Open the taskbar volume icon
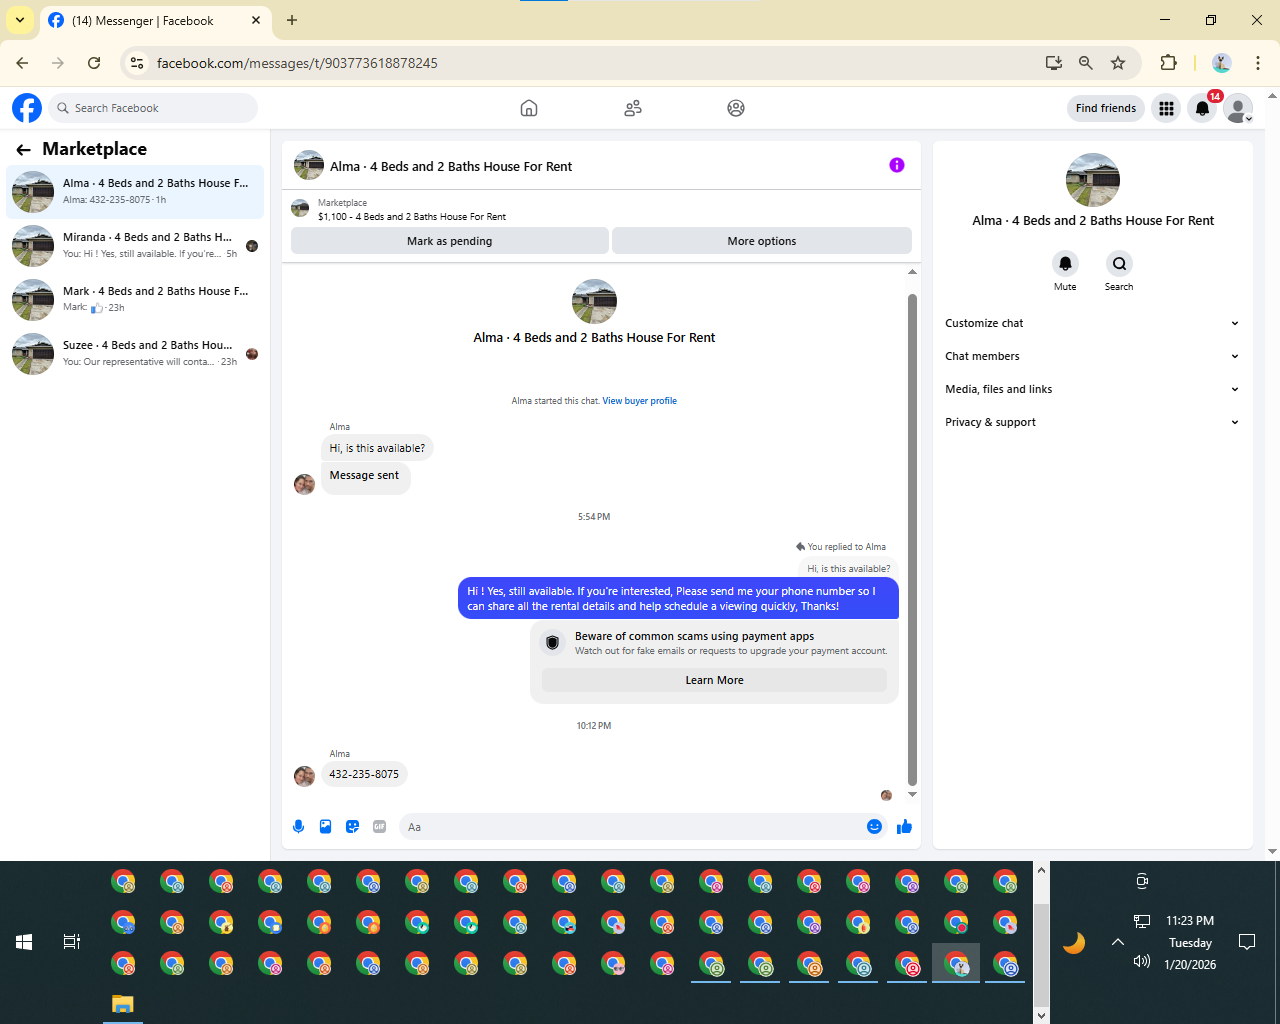Screen dimensions: 1280x1024 pyautogui.click(x=1142, y=962)
